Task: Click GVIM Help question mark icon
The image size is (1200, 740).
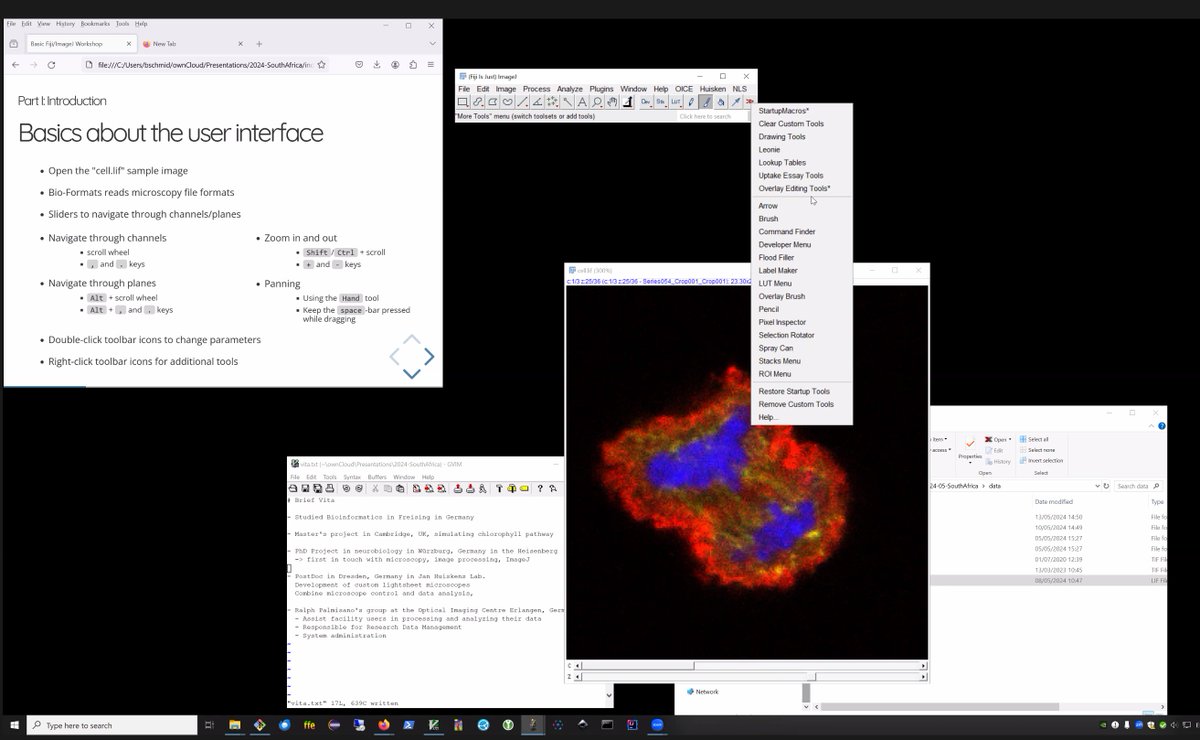Action: tap(540, 488)
